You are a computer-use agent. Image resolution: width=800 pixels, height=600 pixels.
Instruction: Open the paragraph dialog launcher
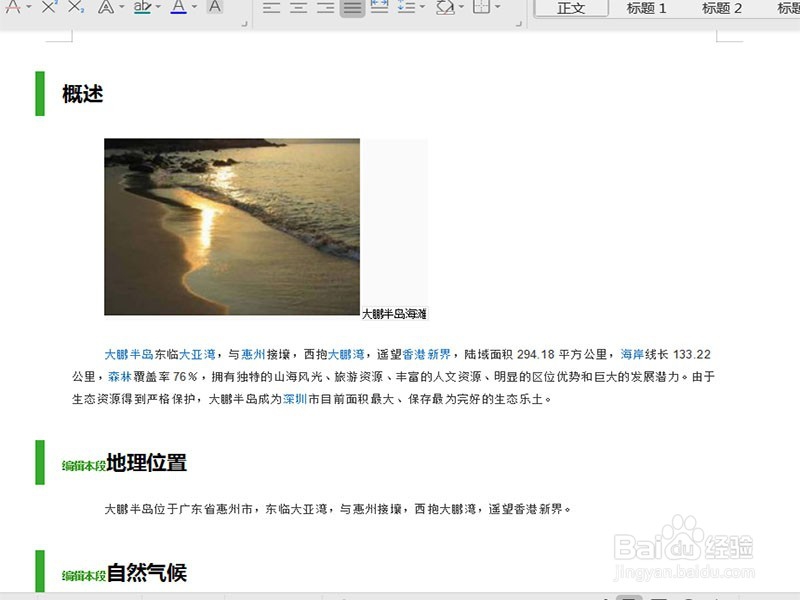click(x=519, y=23)
